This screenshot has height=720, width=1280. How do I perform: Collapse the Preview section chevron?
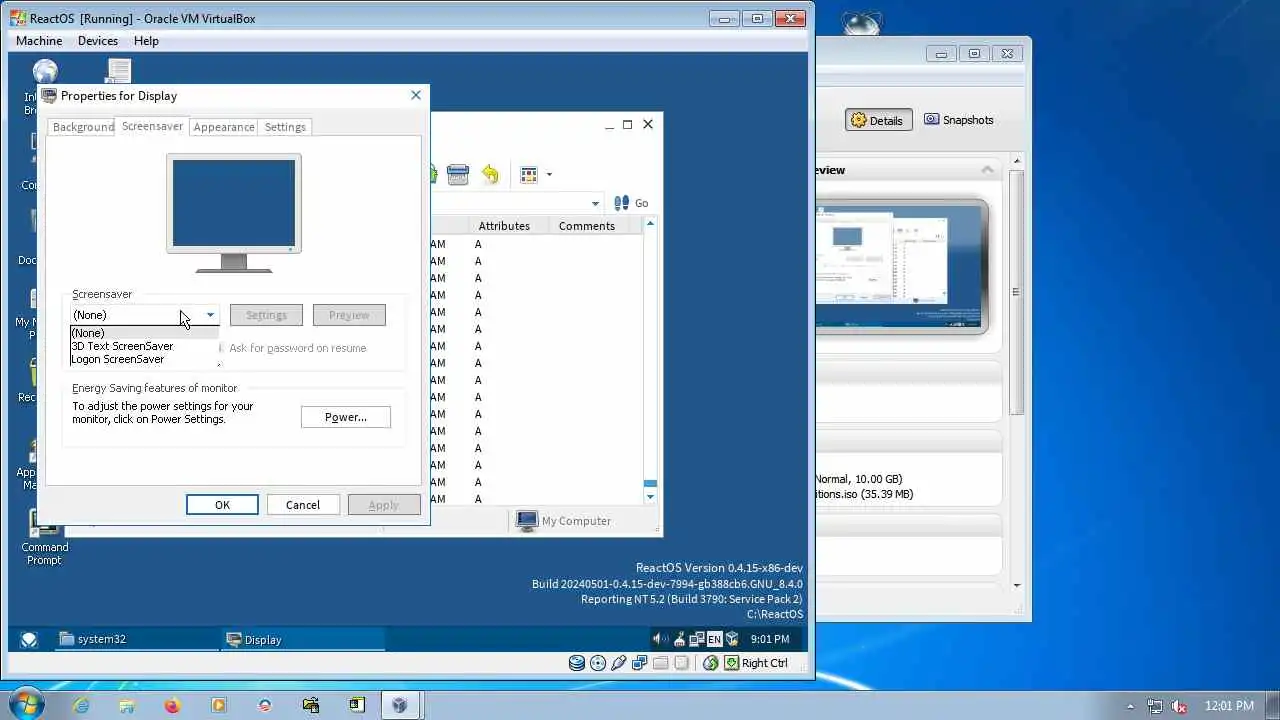click(987, 170)
